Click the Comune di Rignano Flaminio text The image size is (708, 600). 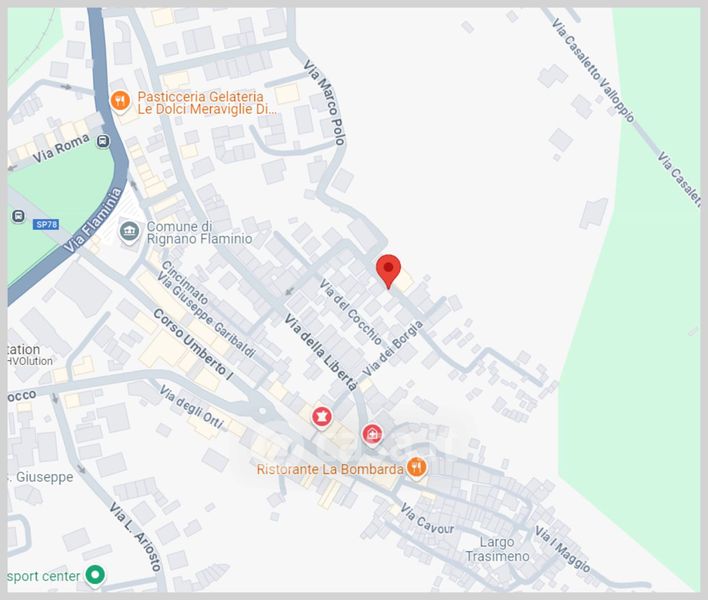tap(199, 232)
